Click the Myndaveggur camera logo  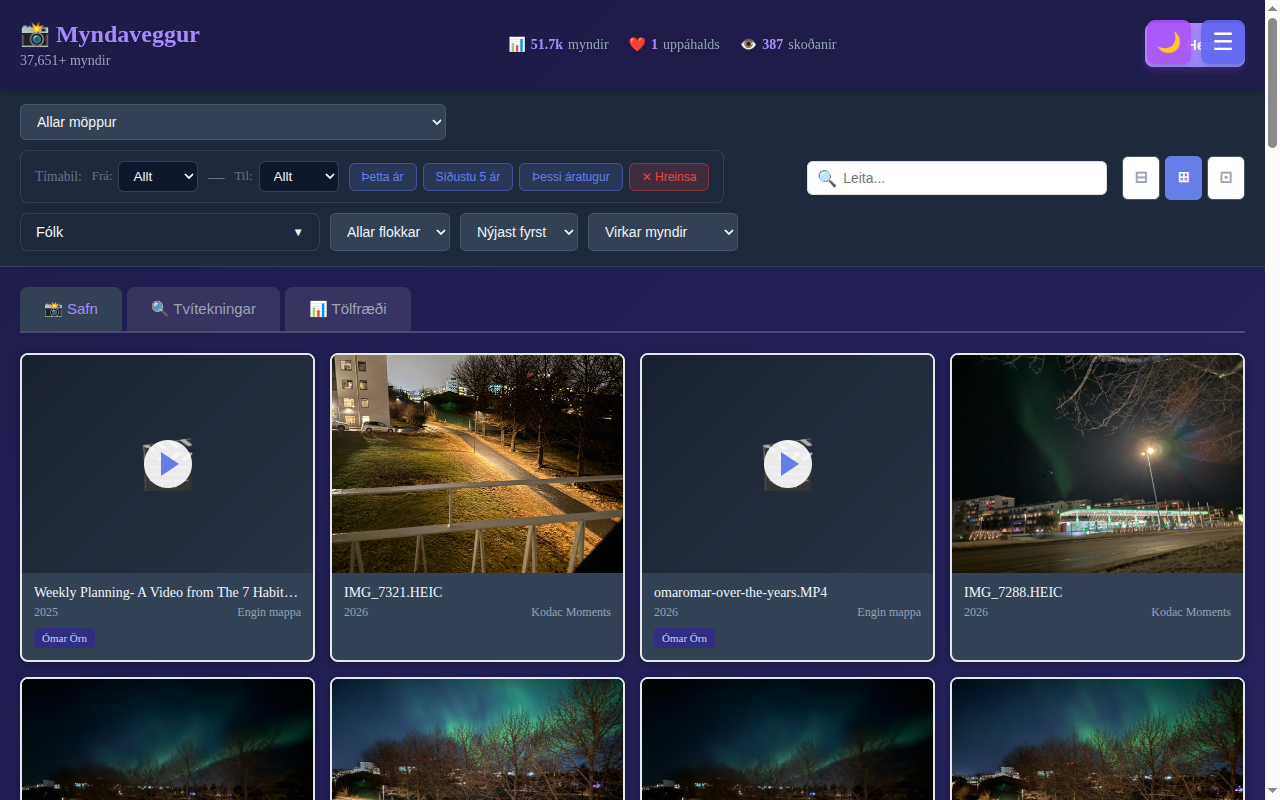coord(35,35)
